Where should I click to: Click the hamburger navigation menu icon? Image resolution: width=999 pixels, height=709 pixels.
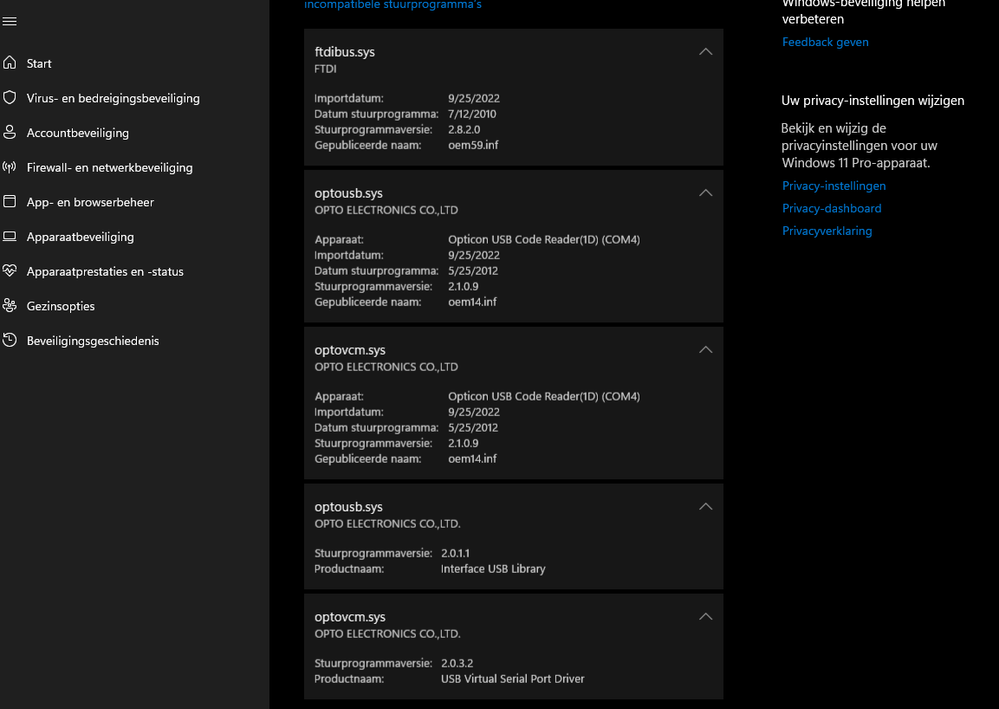coord(10,21)
